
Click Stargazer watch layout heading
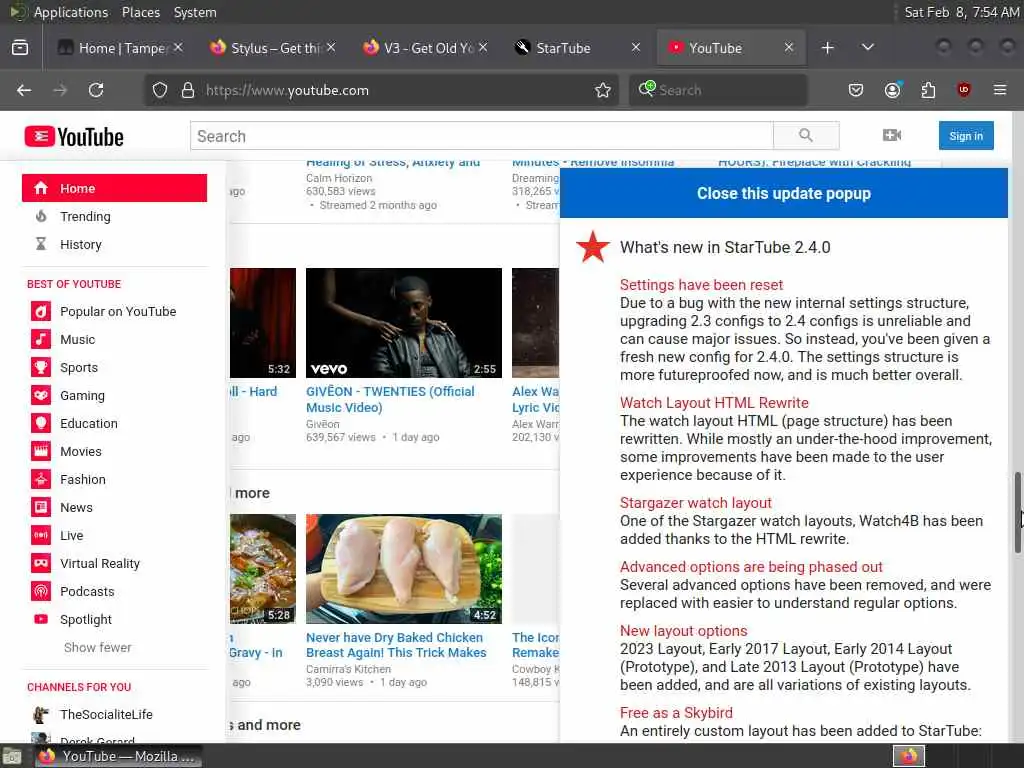tap(696, 503)
